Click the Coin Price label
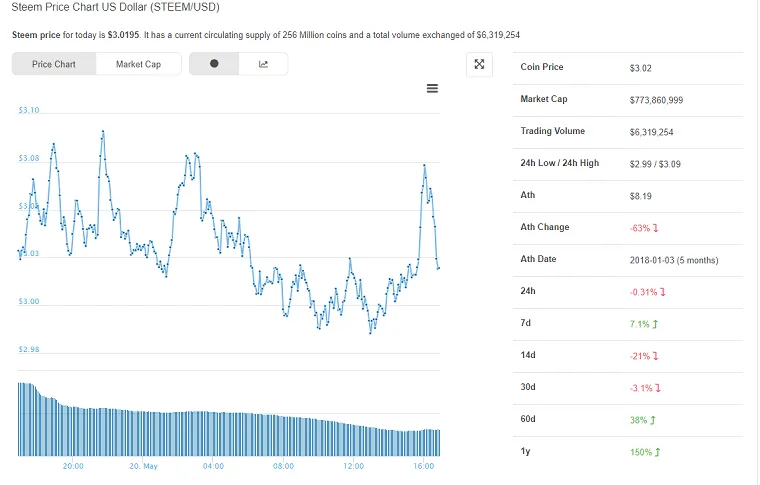Image resolution: width=760 pixels, height=485 pixels. click(541, 67)
